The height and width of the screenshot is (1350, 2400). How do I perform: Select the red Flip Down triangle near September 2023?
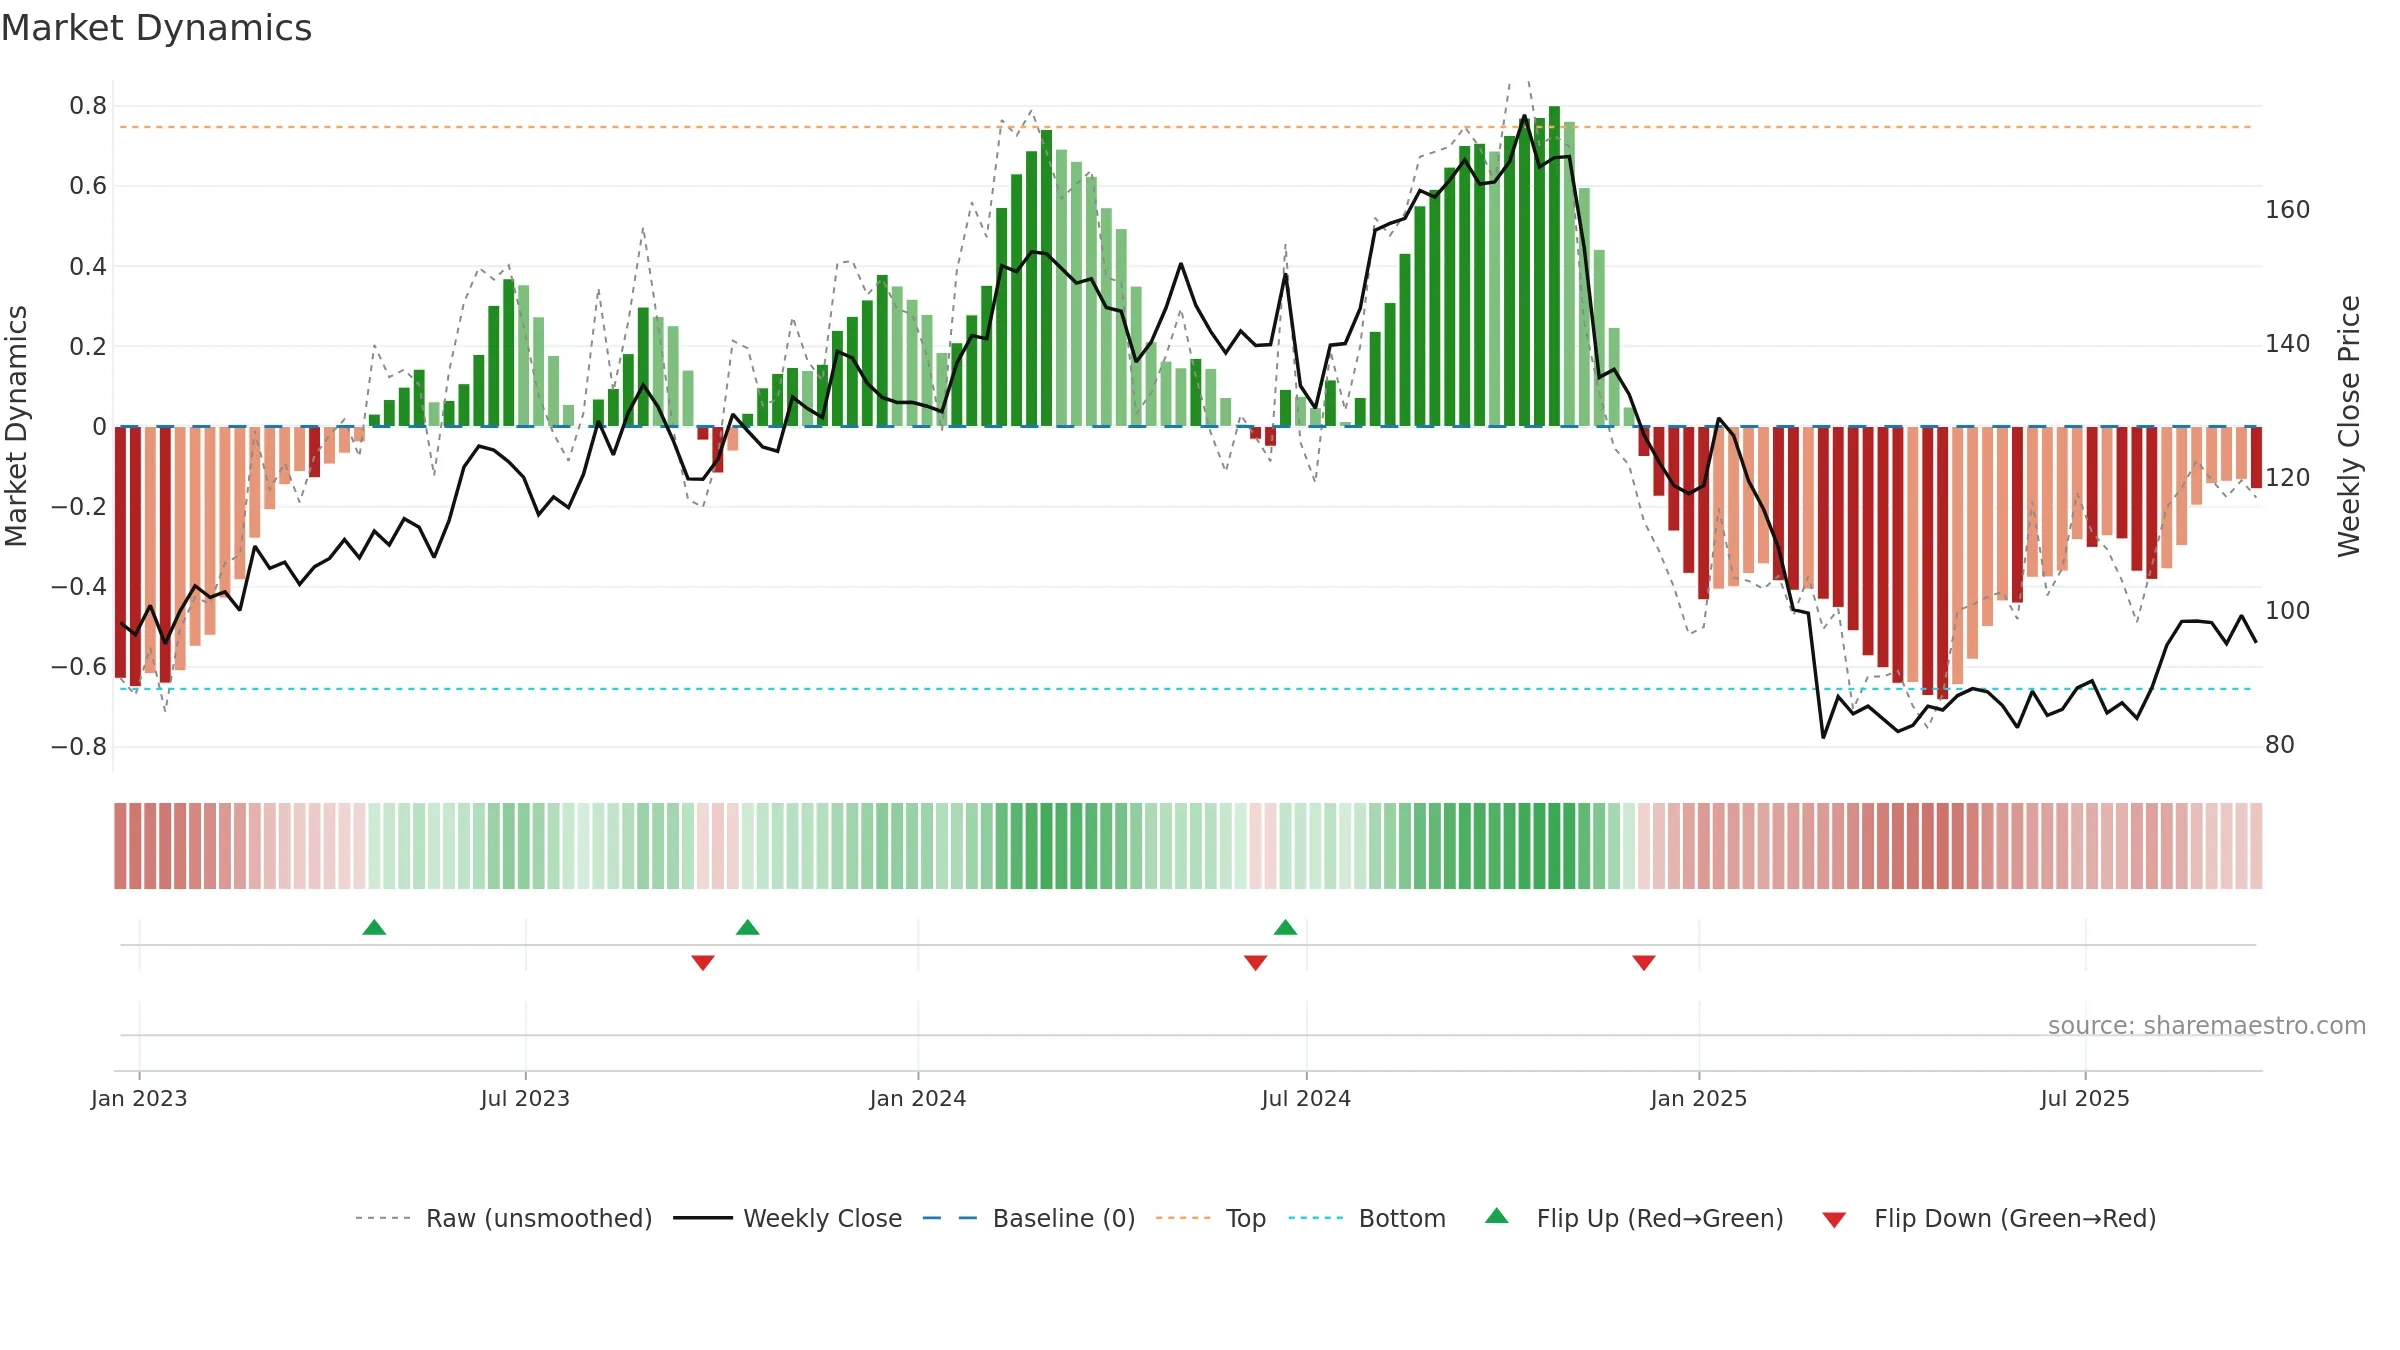click(703, 962)
